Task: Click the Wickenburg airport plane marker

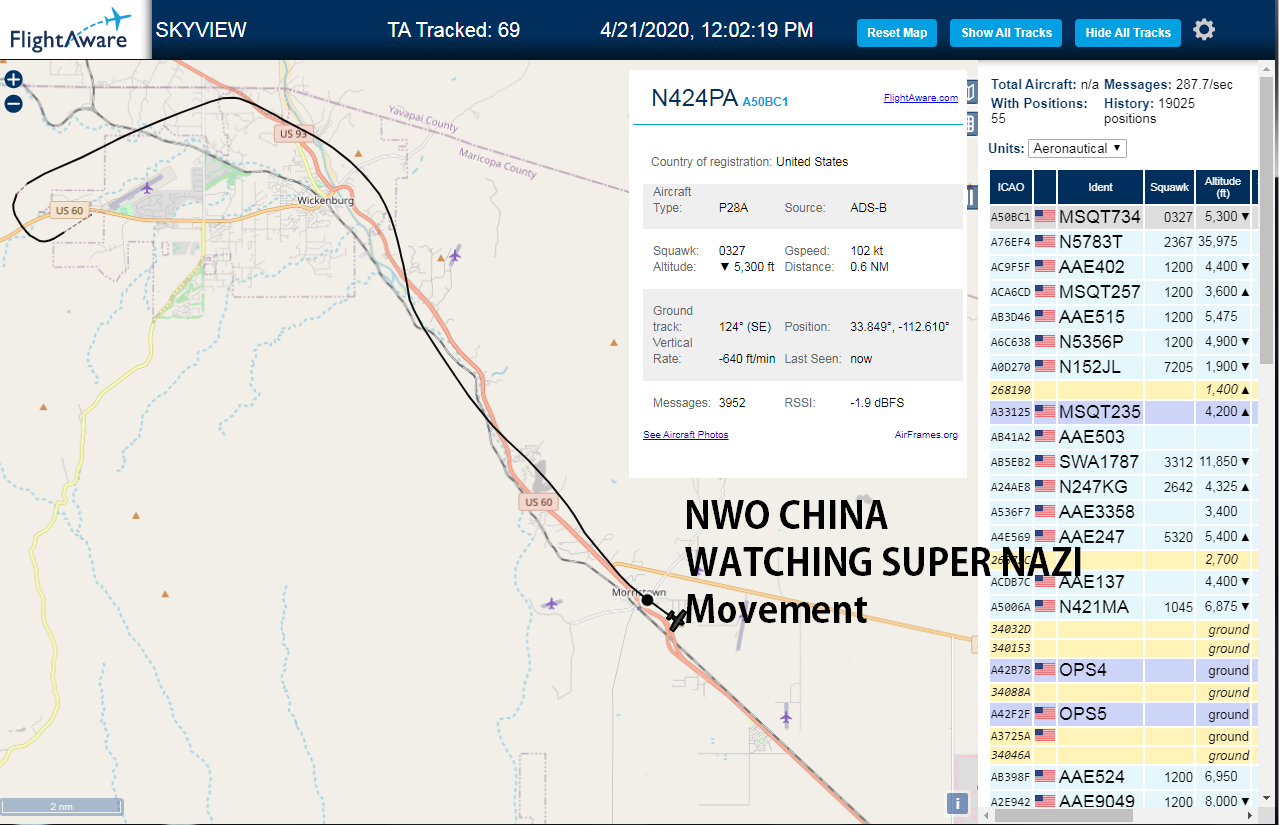Action: click(148, 187)
